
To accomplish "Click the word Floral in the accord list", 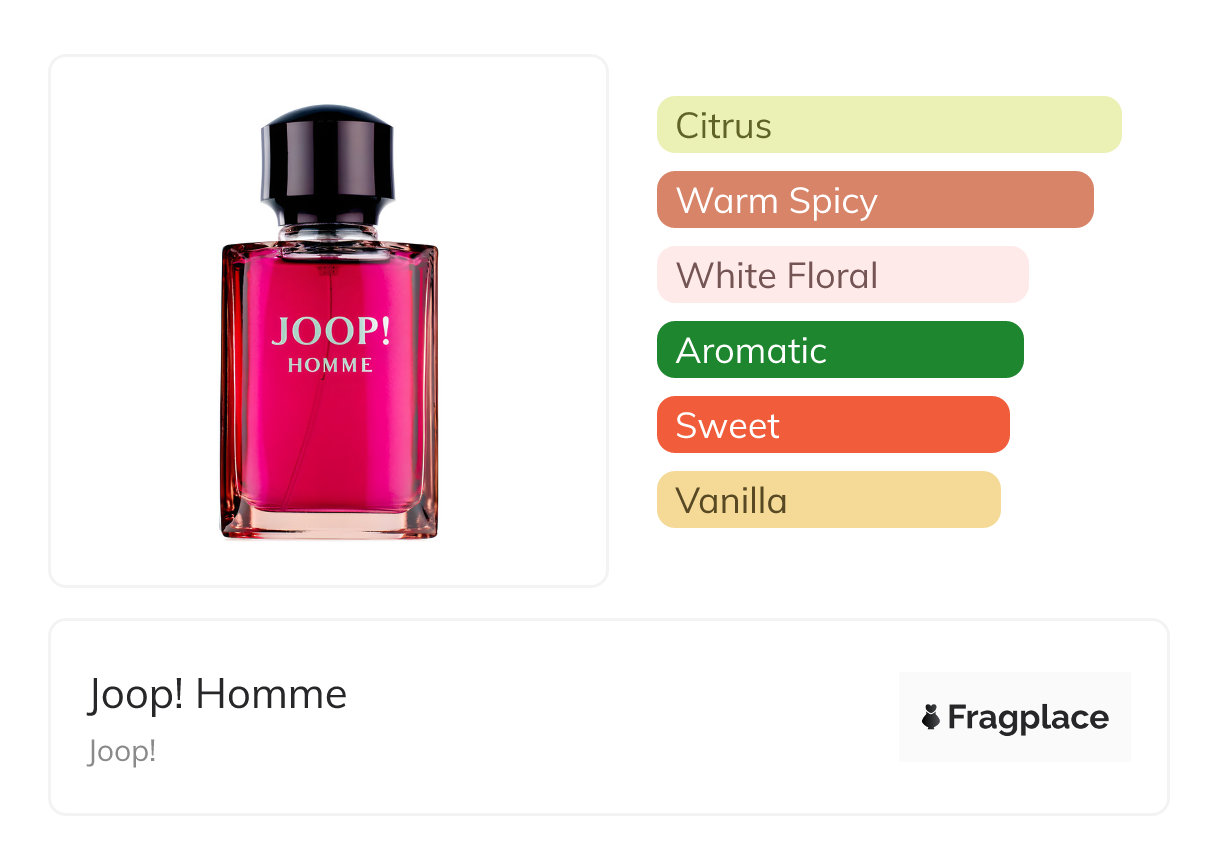I will pos(831,275).
